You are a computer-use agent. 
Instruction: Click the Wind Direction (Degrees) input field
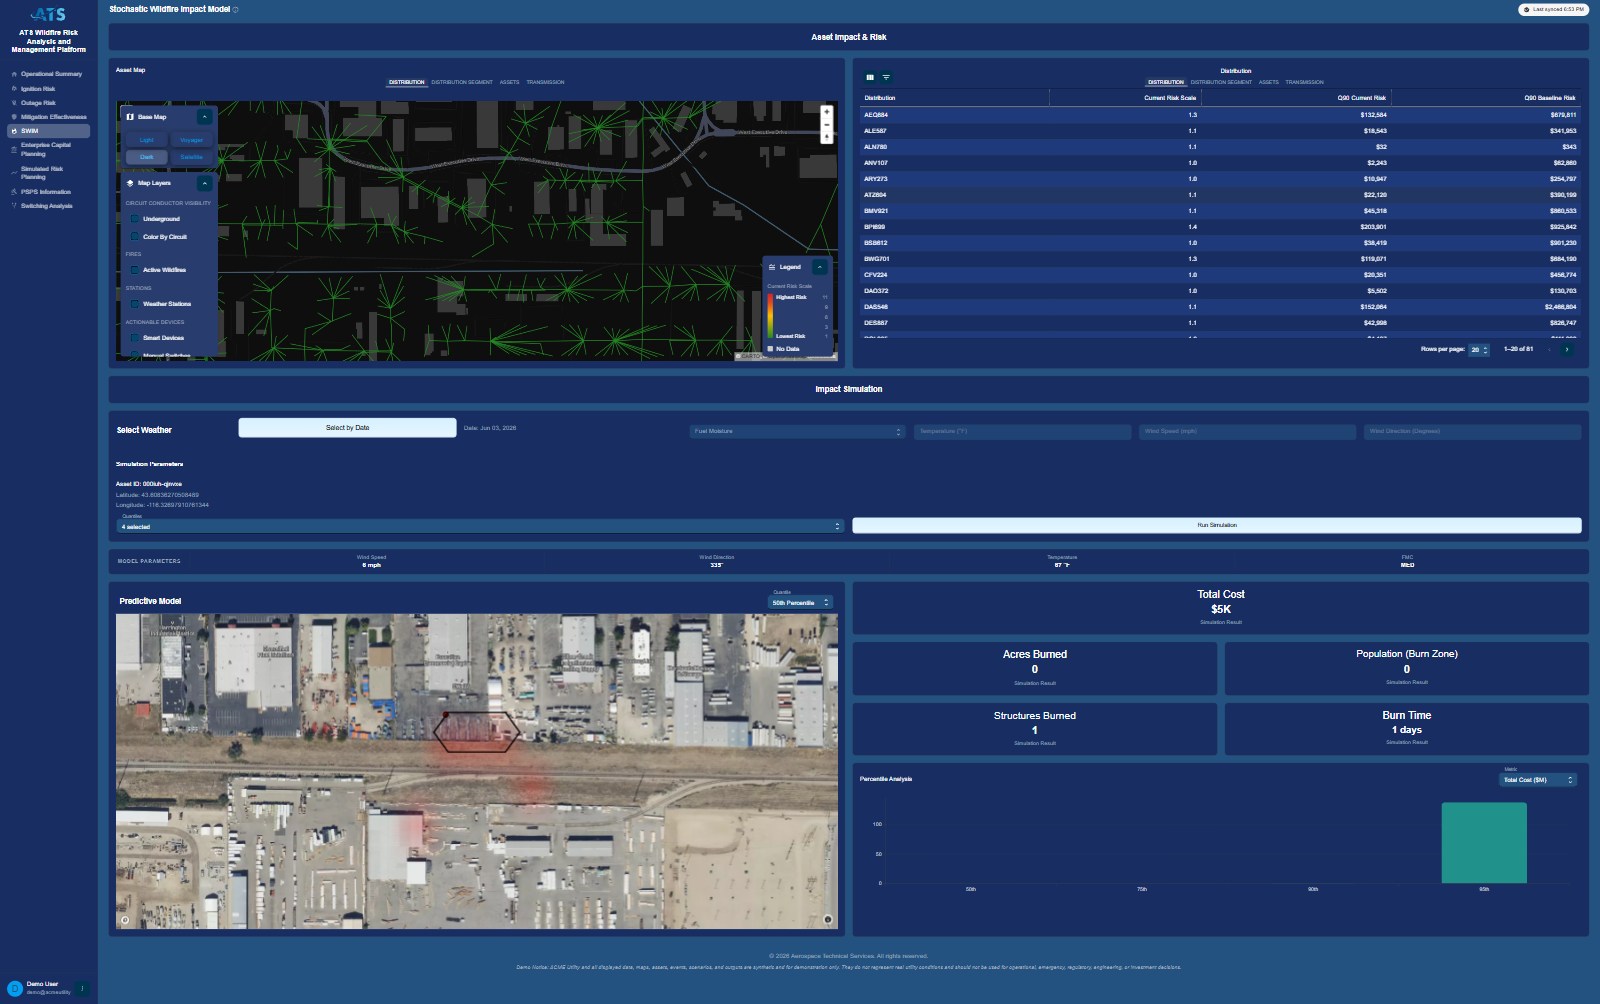1472,432
